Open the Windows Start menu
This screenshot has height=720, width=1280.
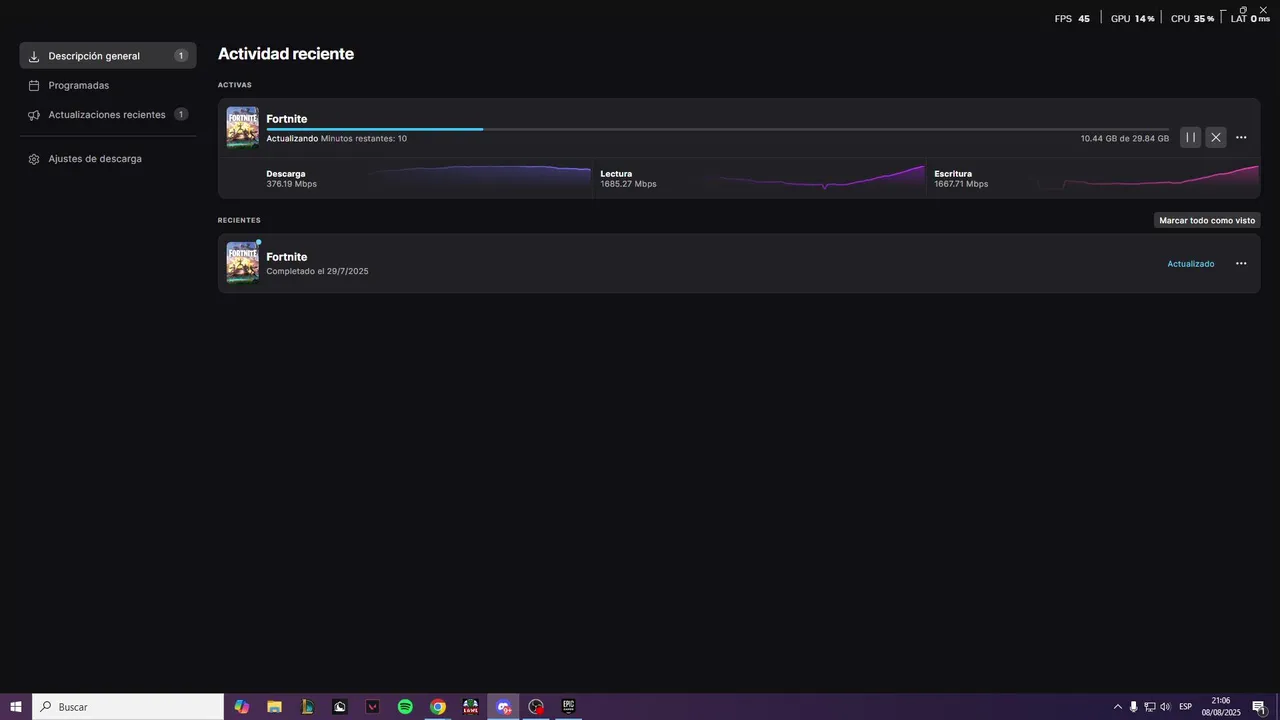click(x=16, y=707)
